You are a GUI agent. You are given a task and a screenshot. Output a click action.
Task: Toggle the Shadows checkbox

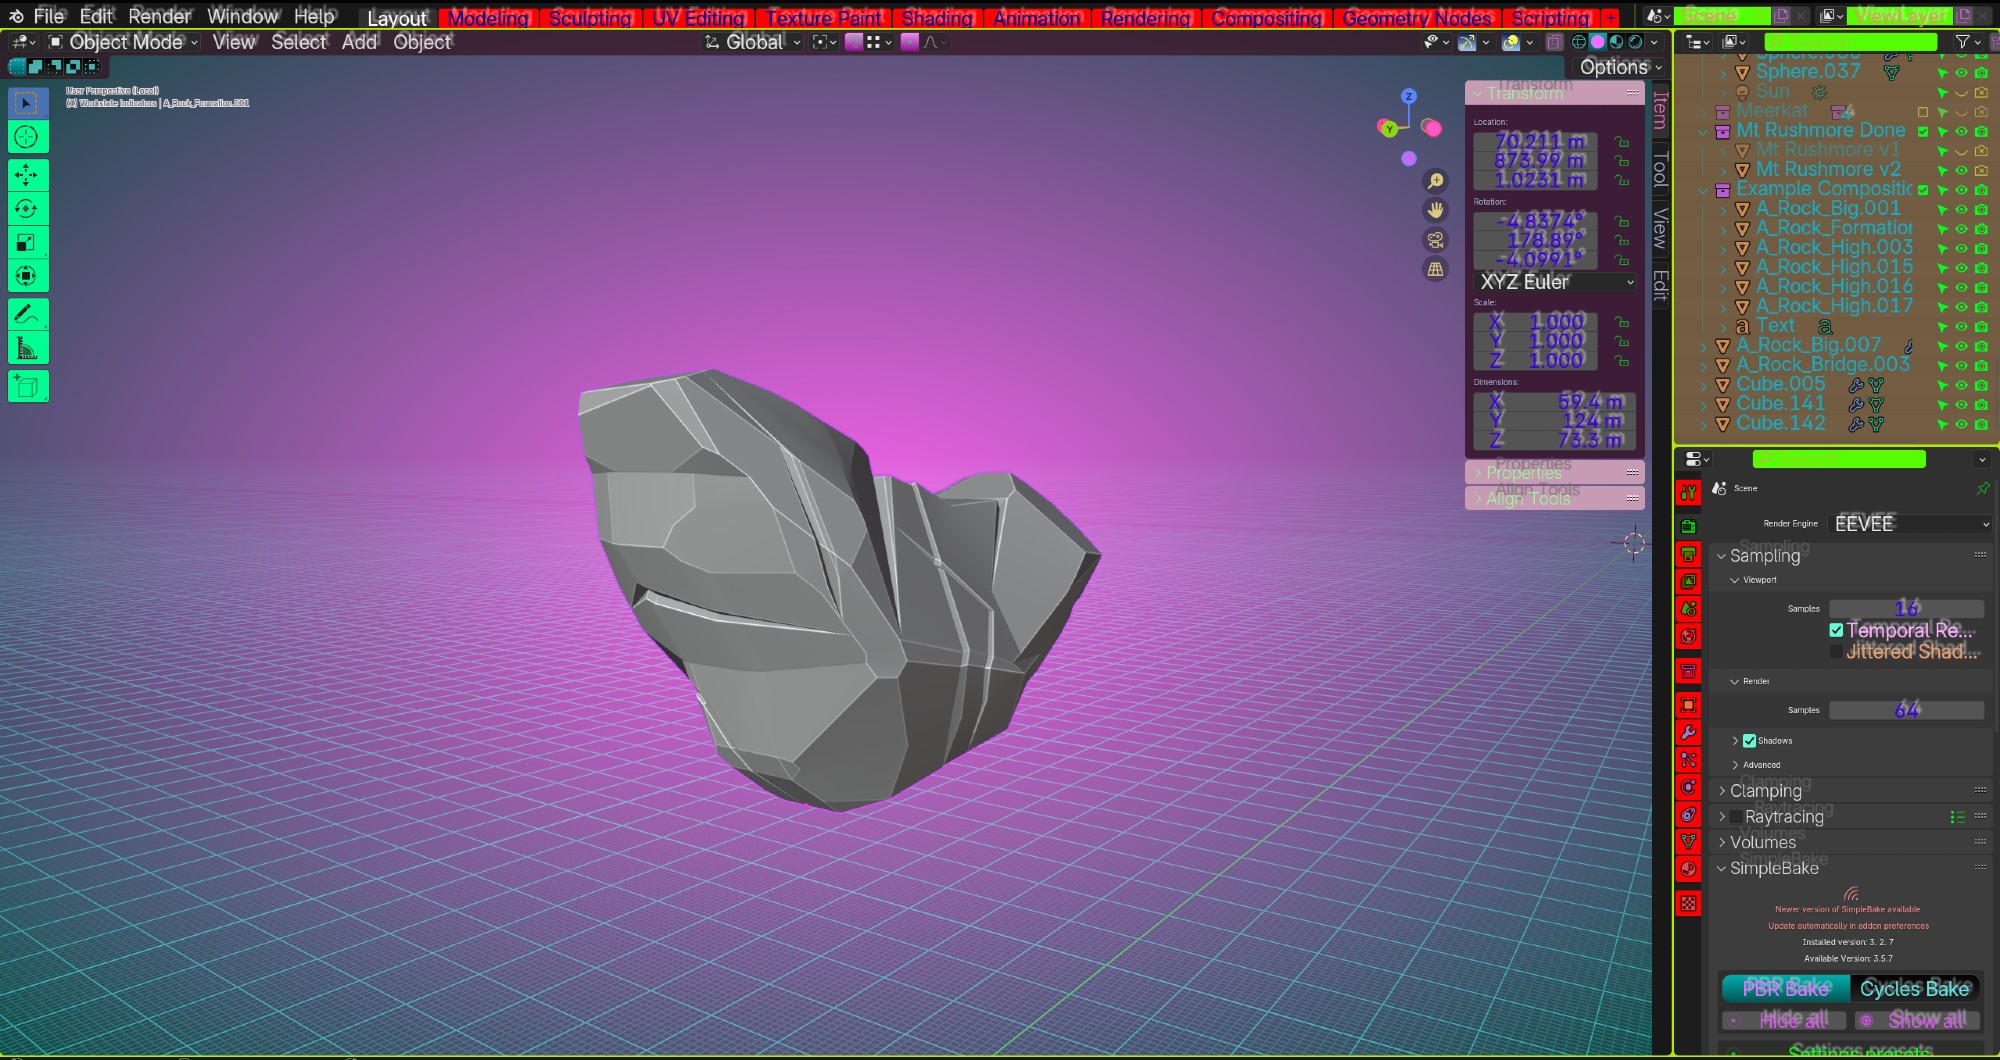tap(1749, 741)
